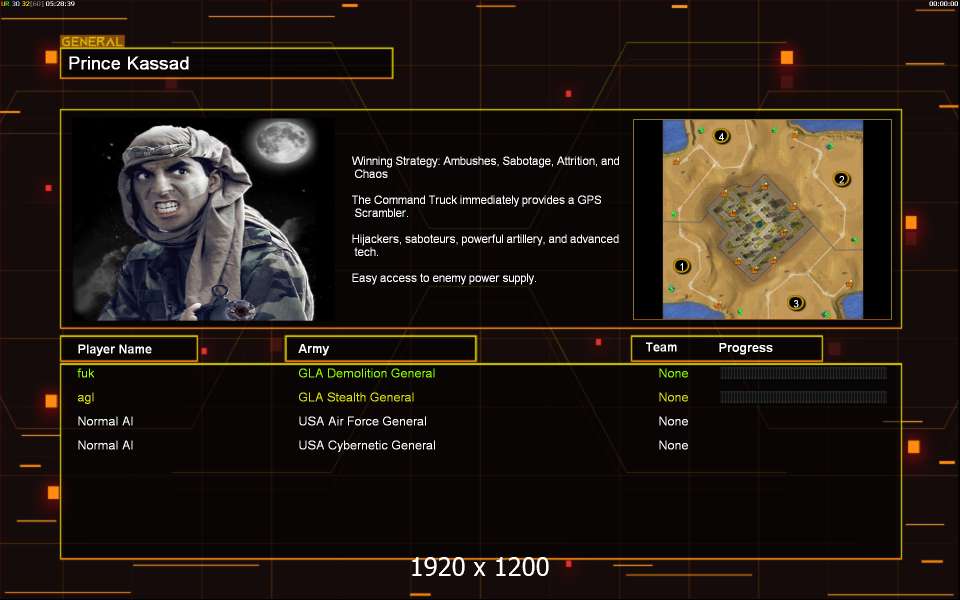Viewport: 960px width, 600px height.
Task: Select the Progress column header
Action: click(745, 348)
